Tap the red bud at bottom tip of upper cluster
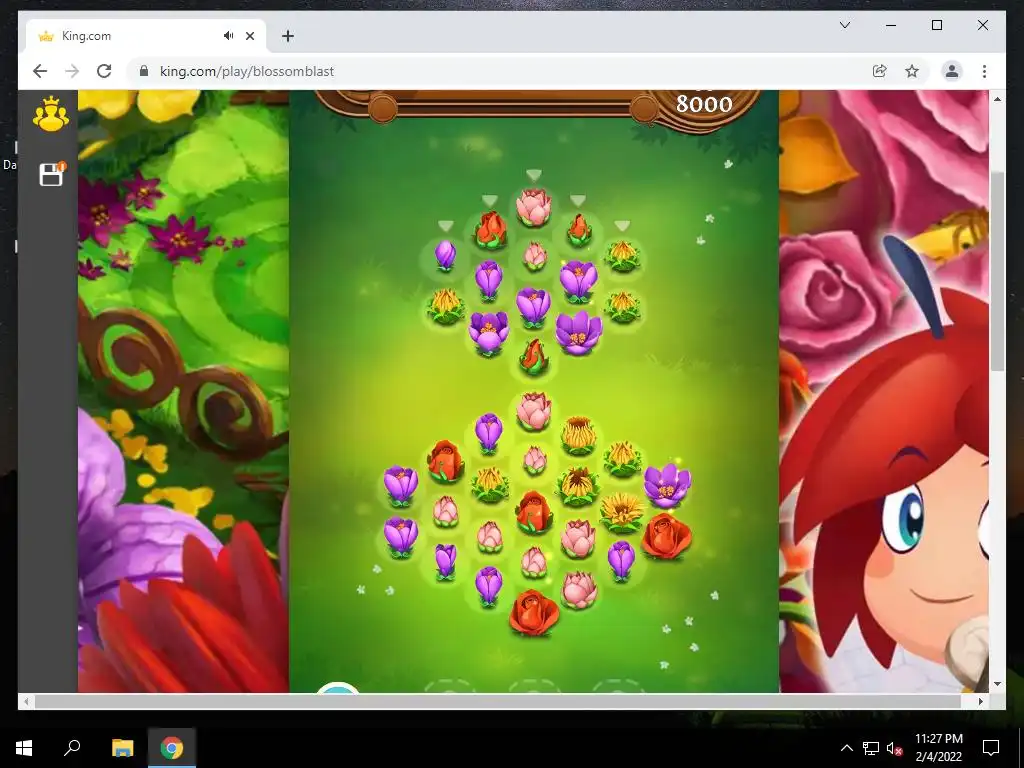 click(x=534, y=357)
